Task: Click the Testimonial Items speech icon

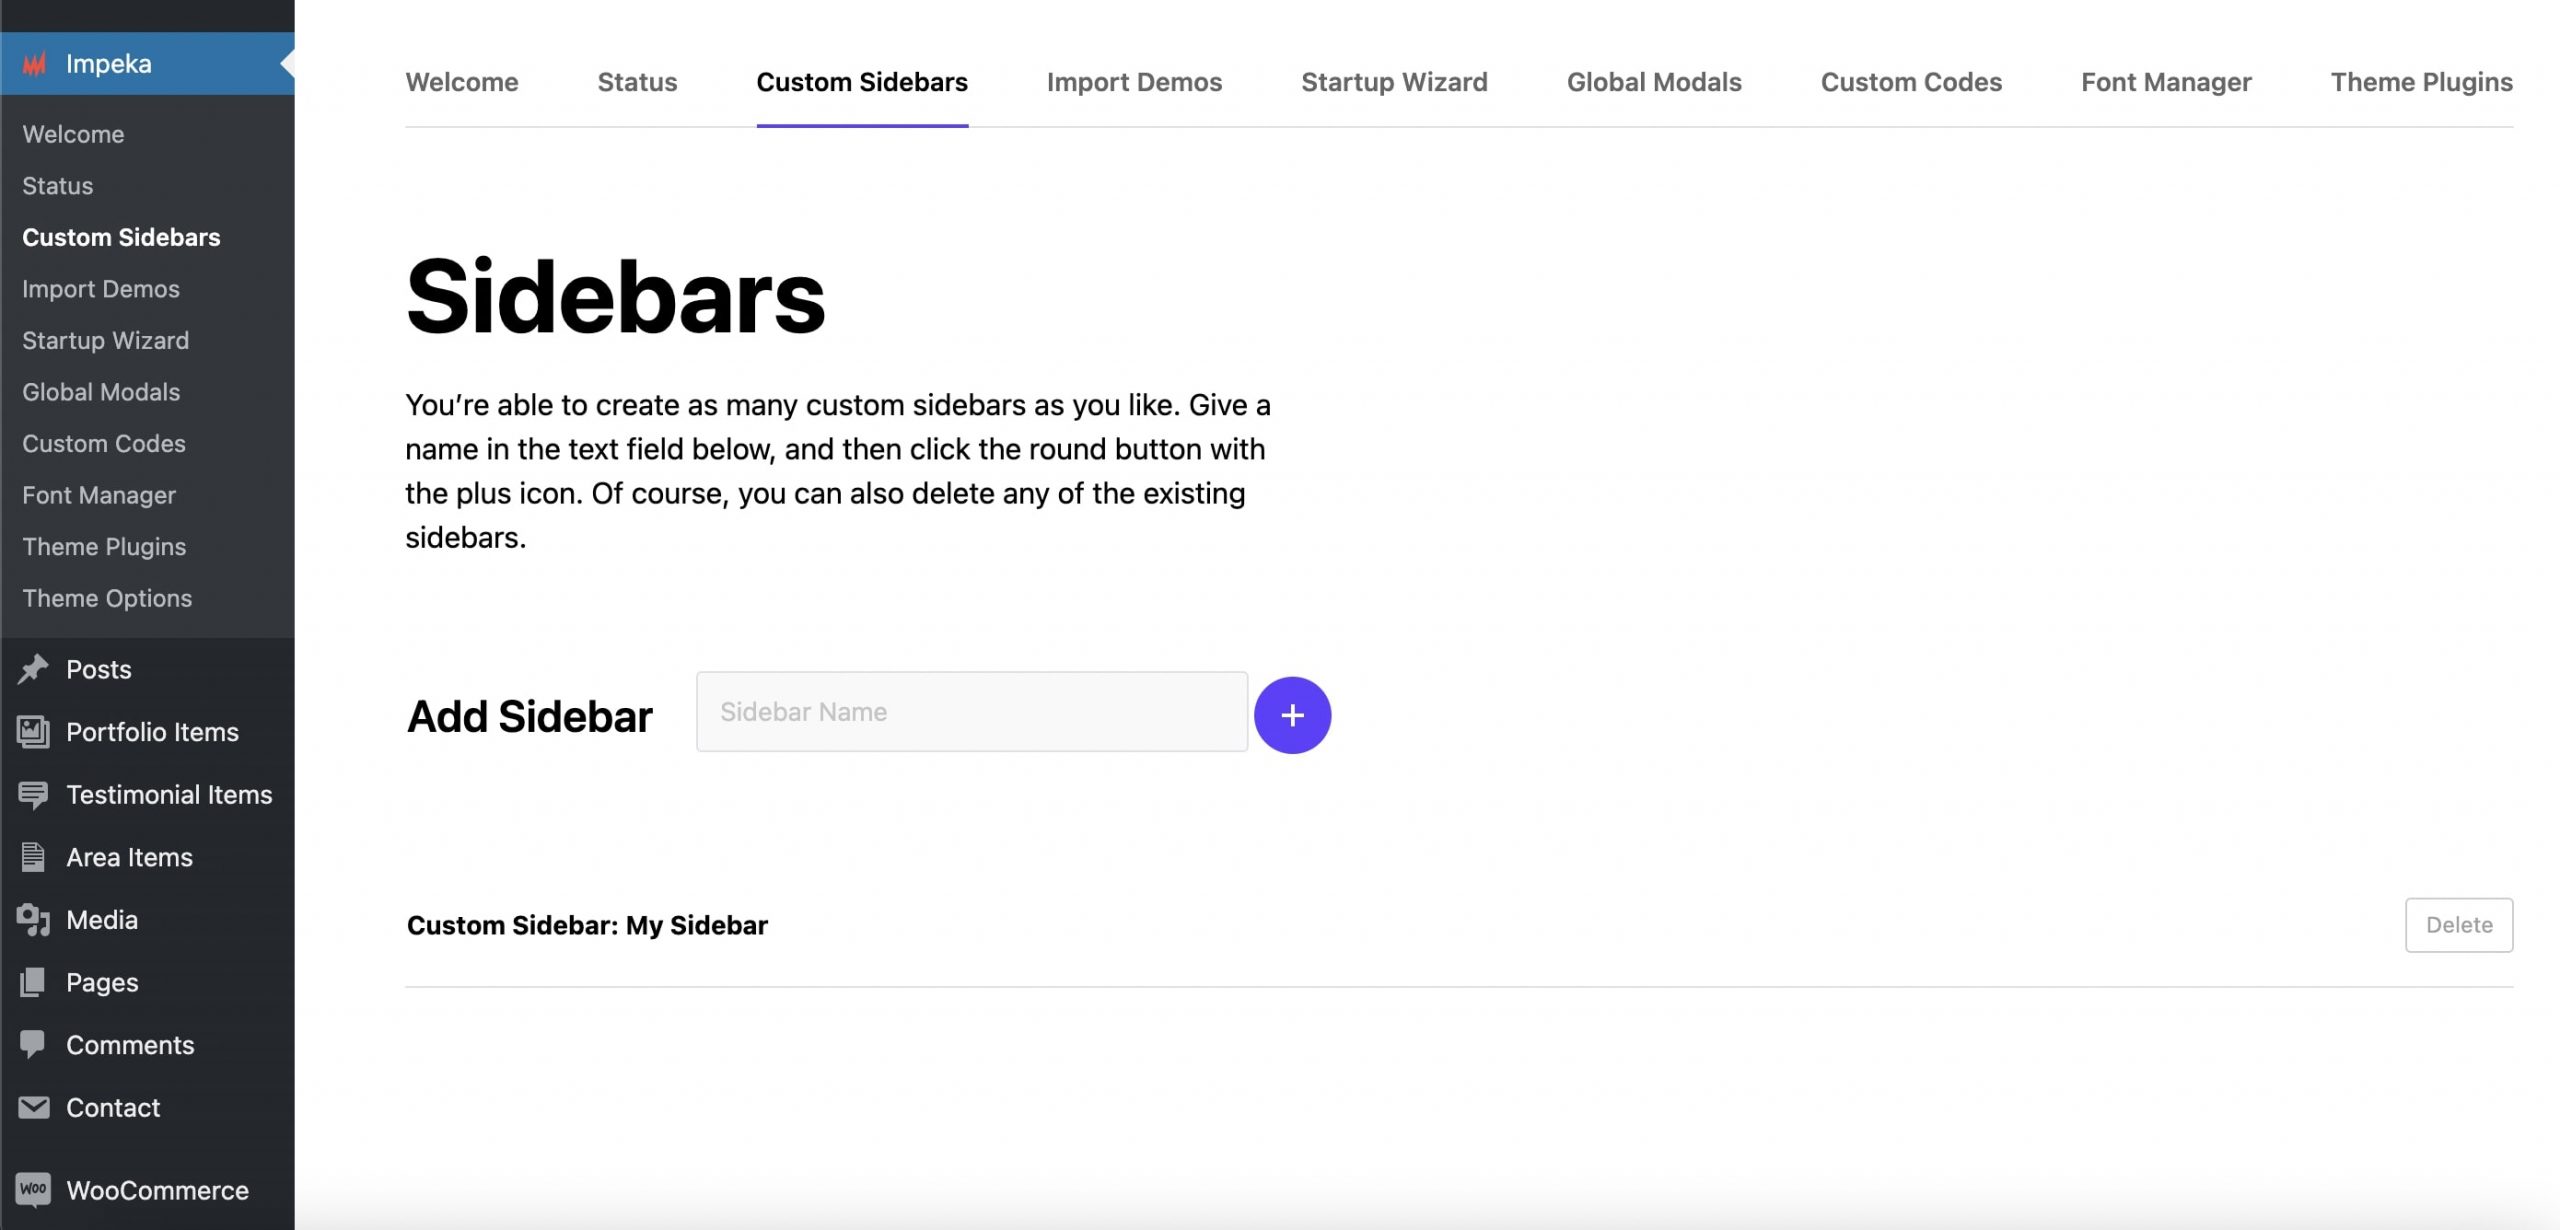Action: coord(33,795)
